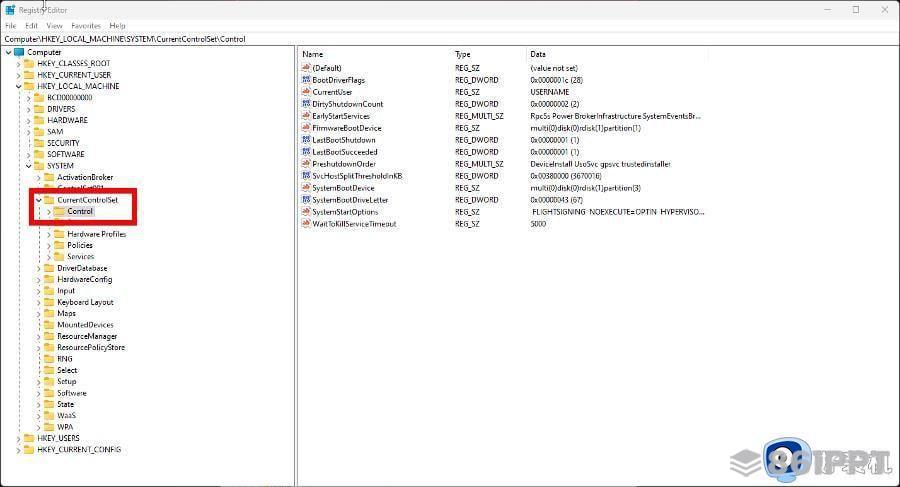Select the RNG key
Viewport: 900px width, 487px height.
click(65, 359)
